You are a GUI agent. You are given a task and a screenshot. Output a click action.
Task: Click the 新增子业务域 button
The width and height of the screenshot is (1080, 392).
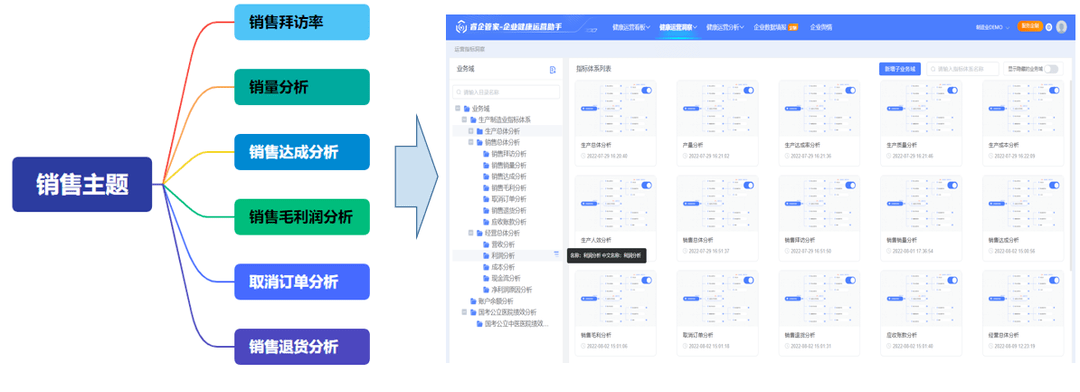(x=900, y=69)
